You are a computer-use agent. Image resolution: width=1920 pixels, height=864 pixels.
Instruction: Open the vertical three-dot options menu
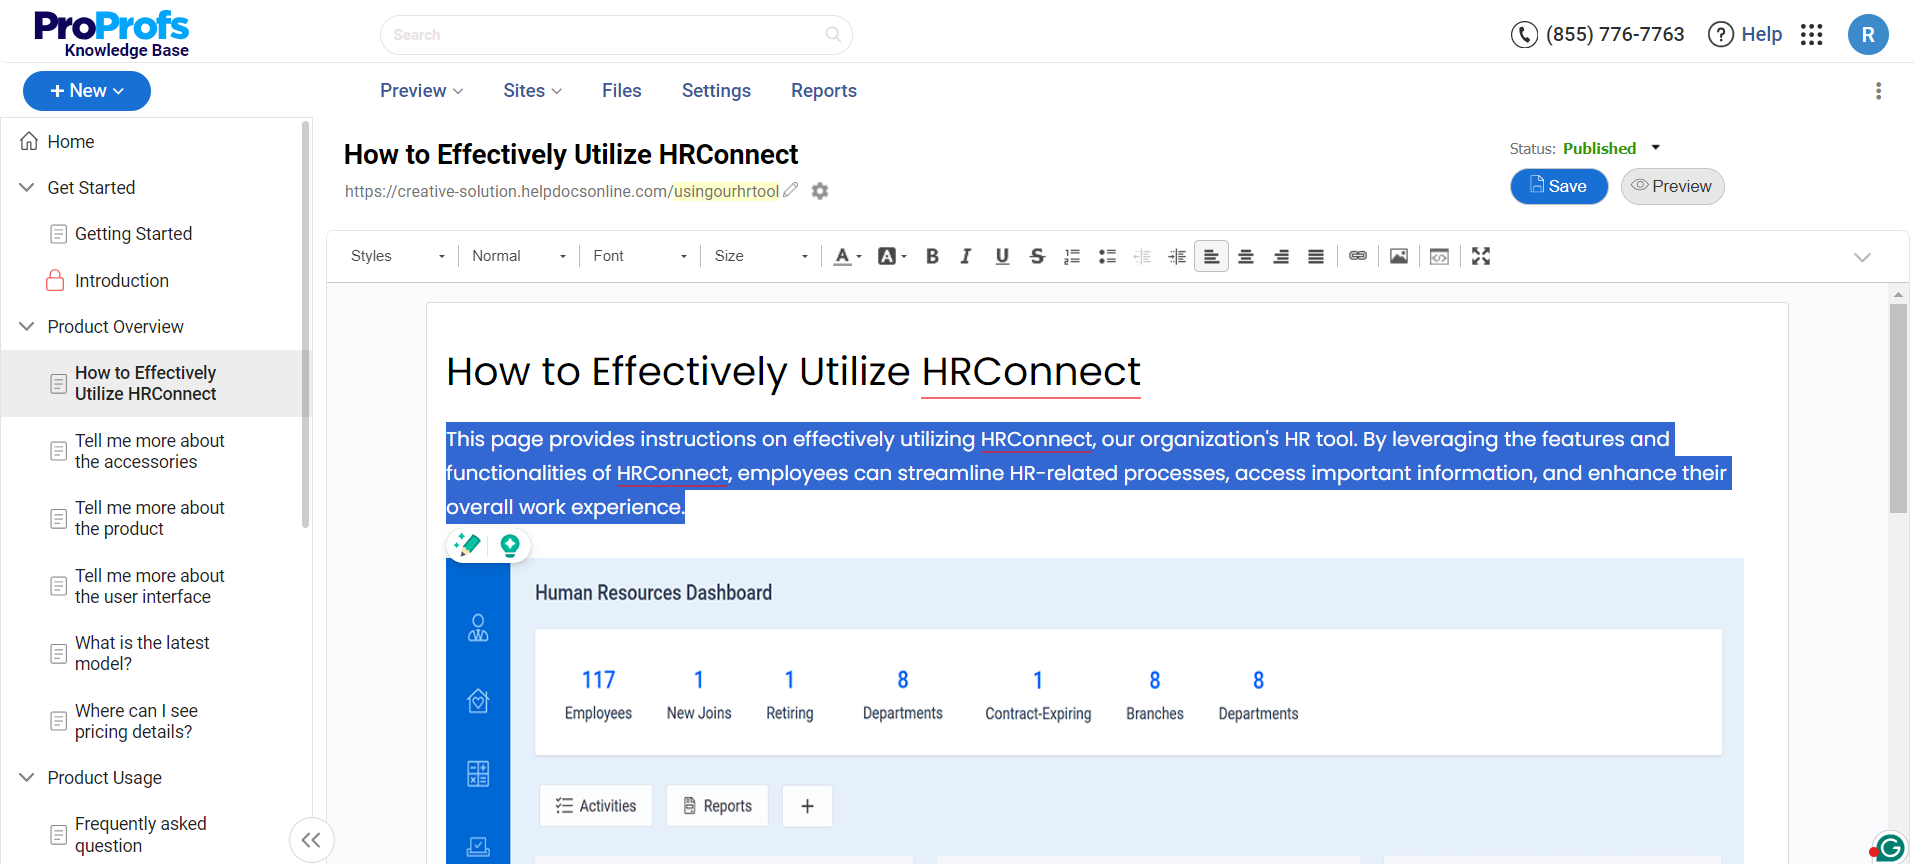click(x=1878, y=91)
